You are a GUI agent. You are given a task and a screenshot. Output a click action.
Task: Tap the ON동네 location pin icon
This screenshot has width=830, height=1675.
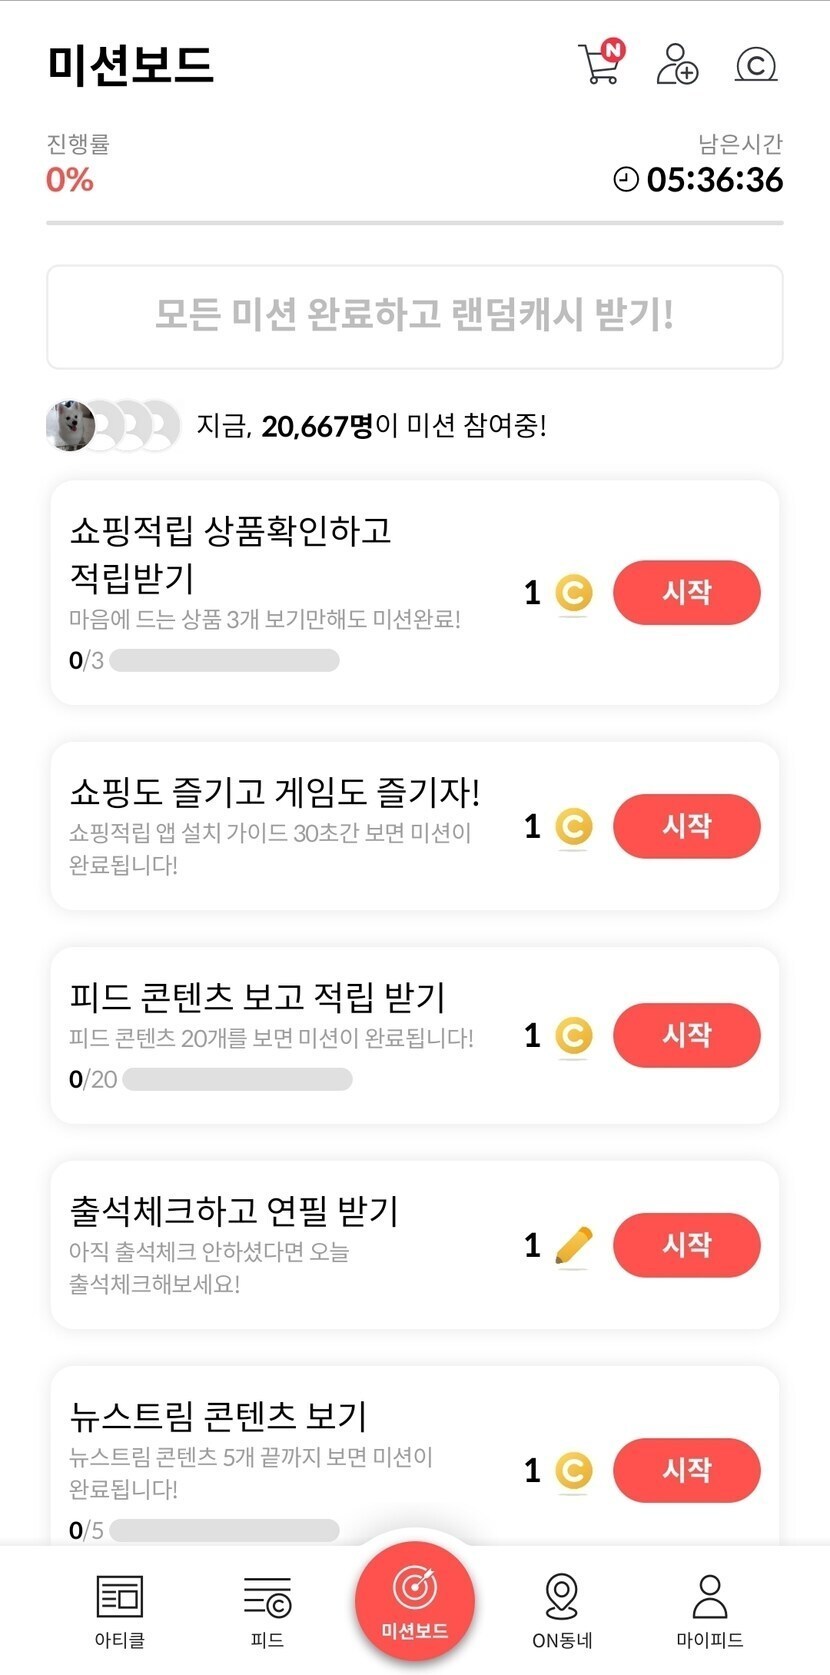pos(562,1596)
